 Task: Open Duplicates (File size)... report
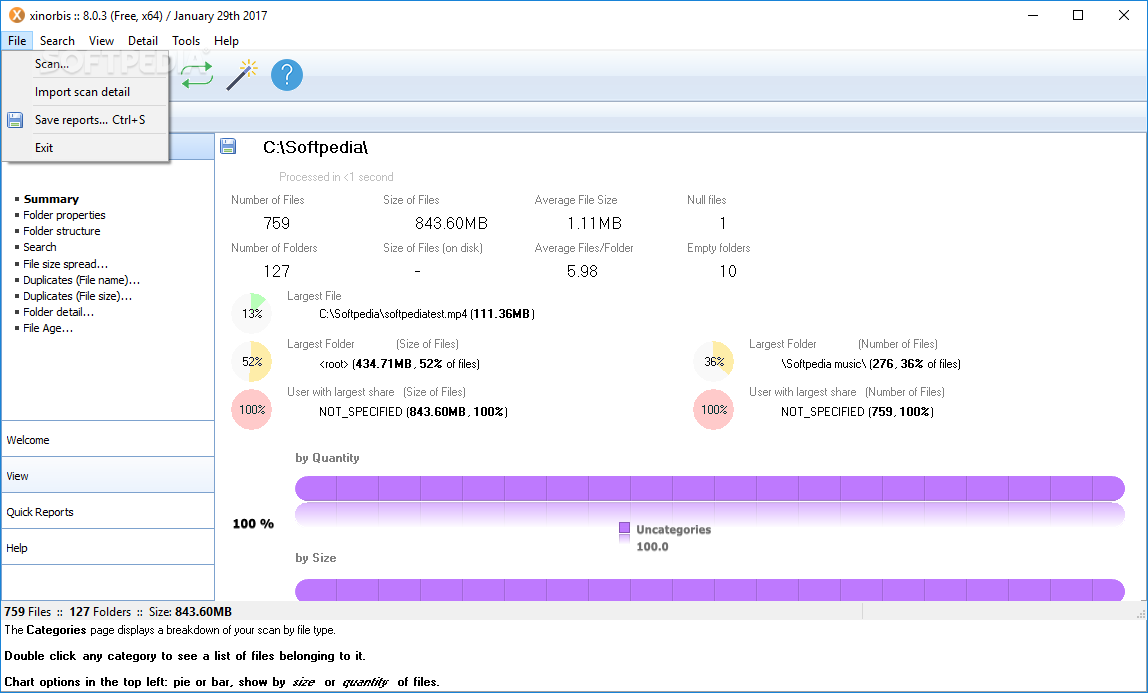78,296
